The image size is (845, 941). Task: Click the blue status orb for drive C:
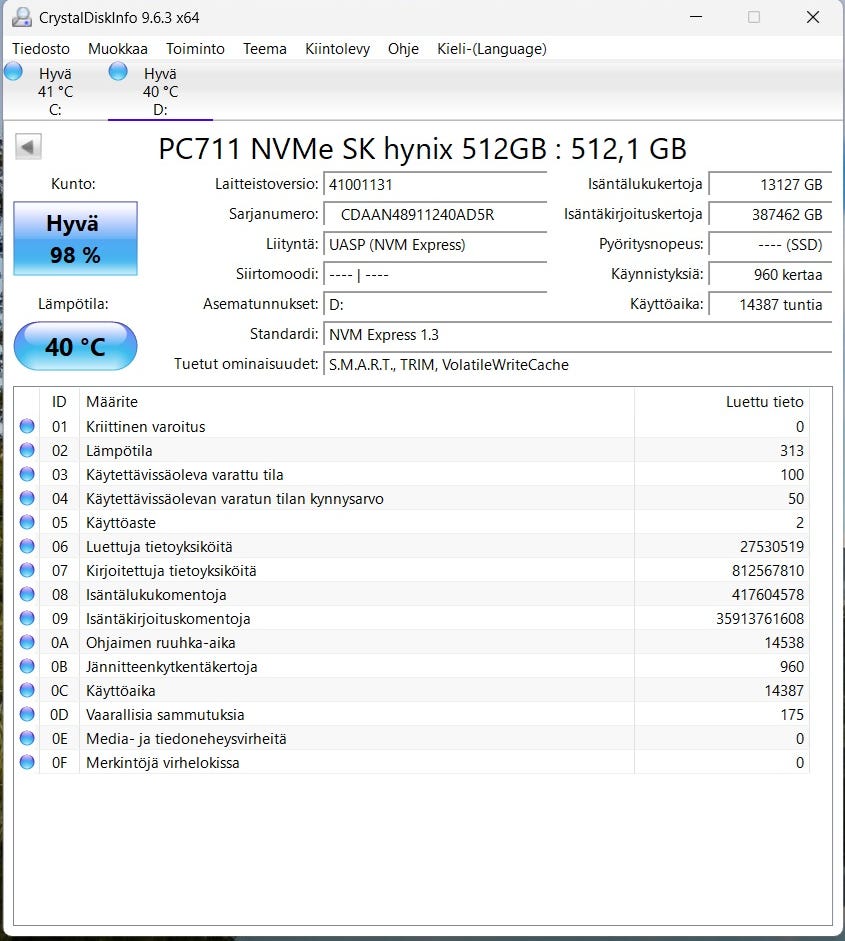[x=13, y=71]
